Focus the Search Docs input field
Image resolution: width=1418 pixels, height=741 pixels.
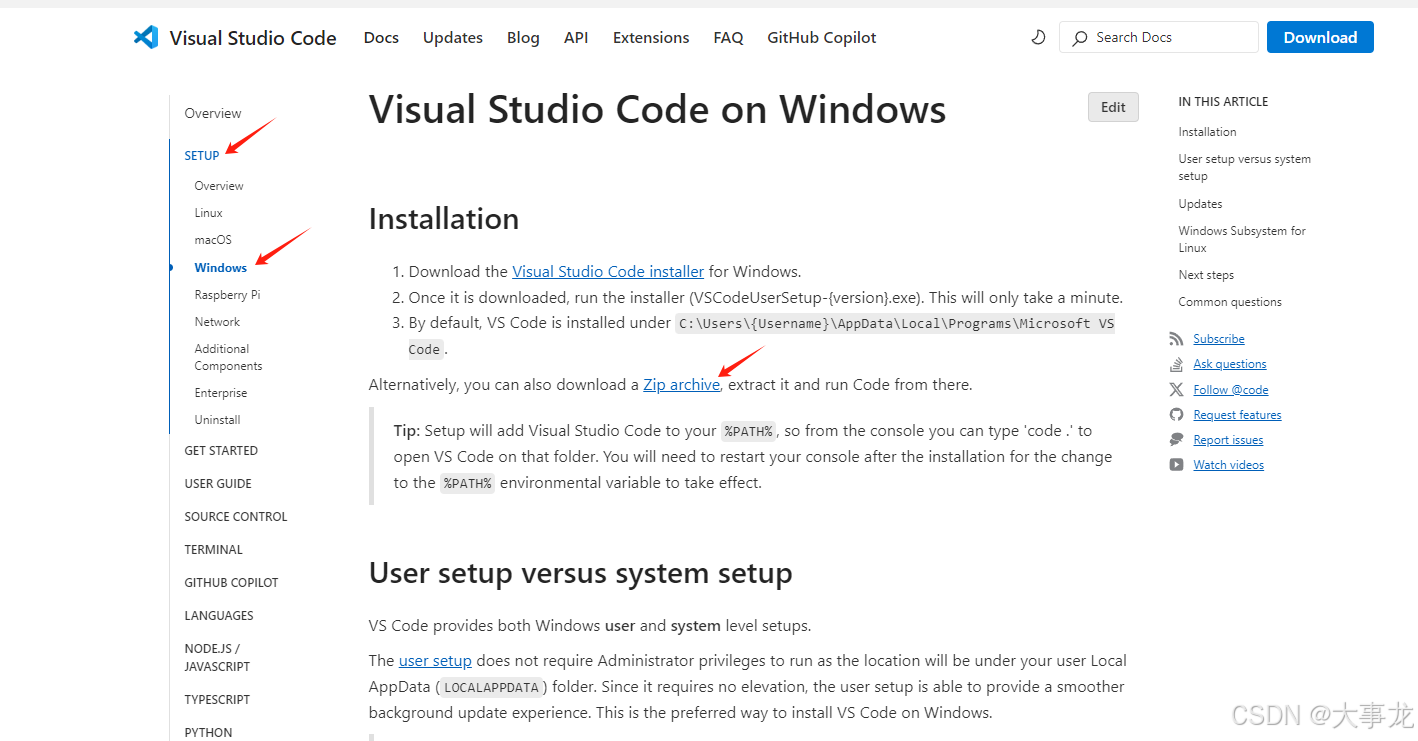[x=1158, y=38]
